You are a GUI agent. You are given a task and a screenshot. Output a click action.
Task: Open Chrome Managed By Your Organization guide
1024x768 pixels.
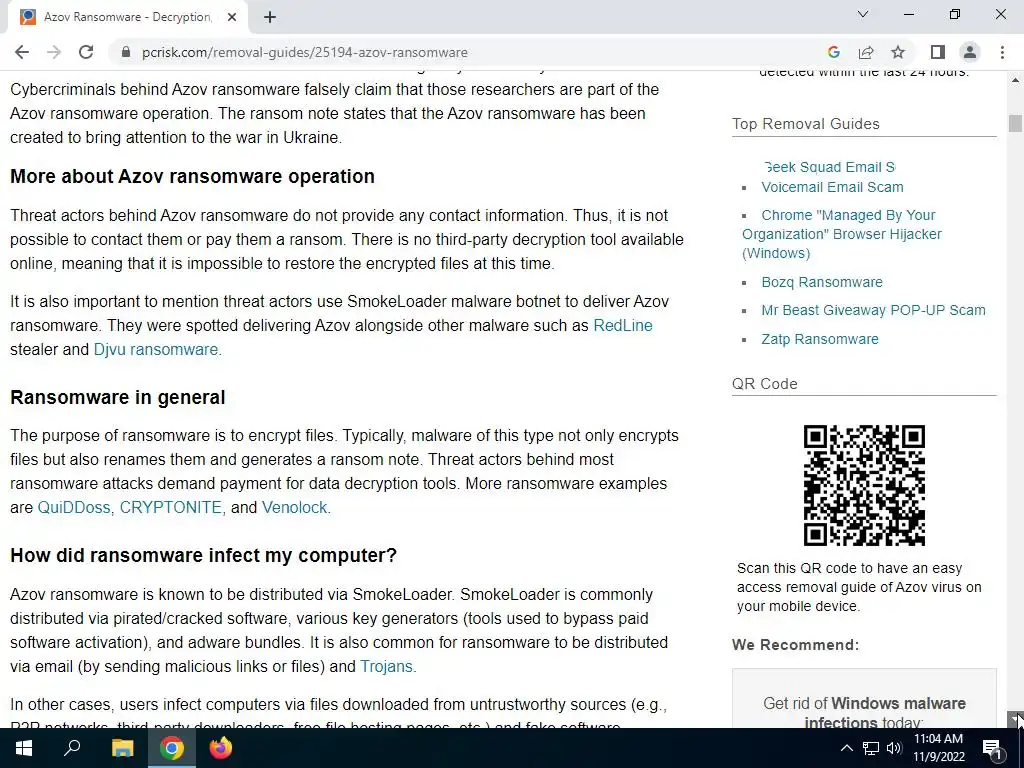point(842,234)
